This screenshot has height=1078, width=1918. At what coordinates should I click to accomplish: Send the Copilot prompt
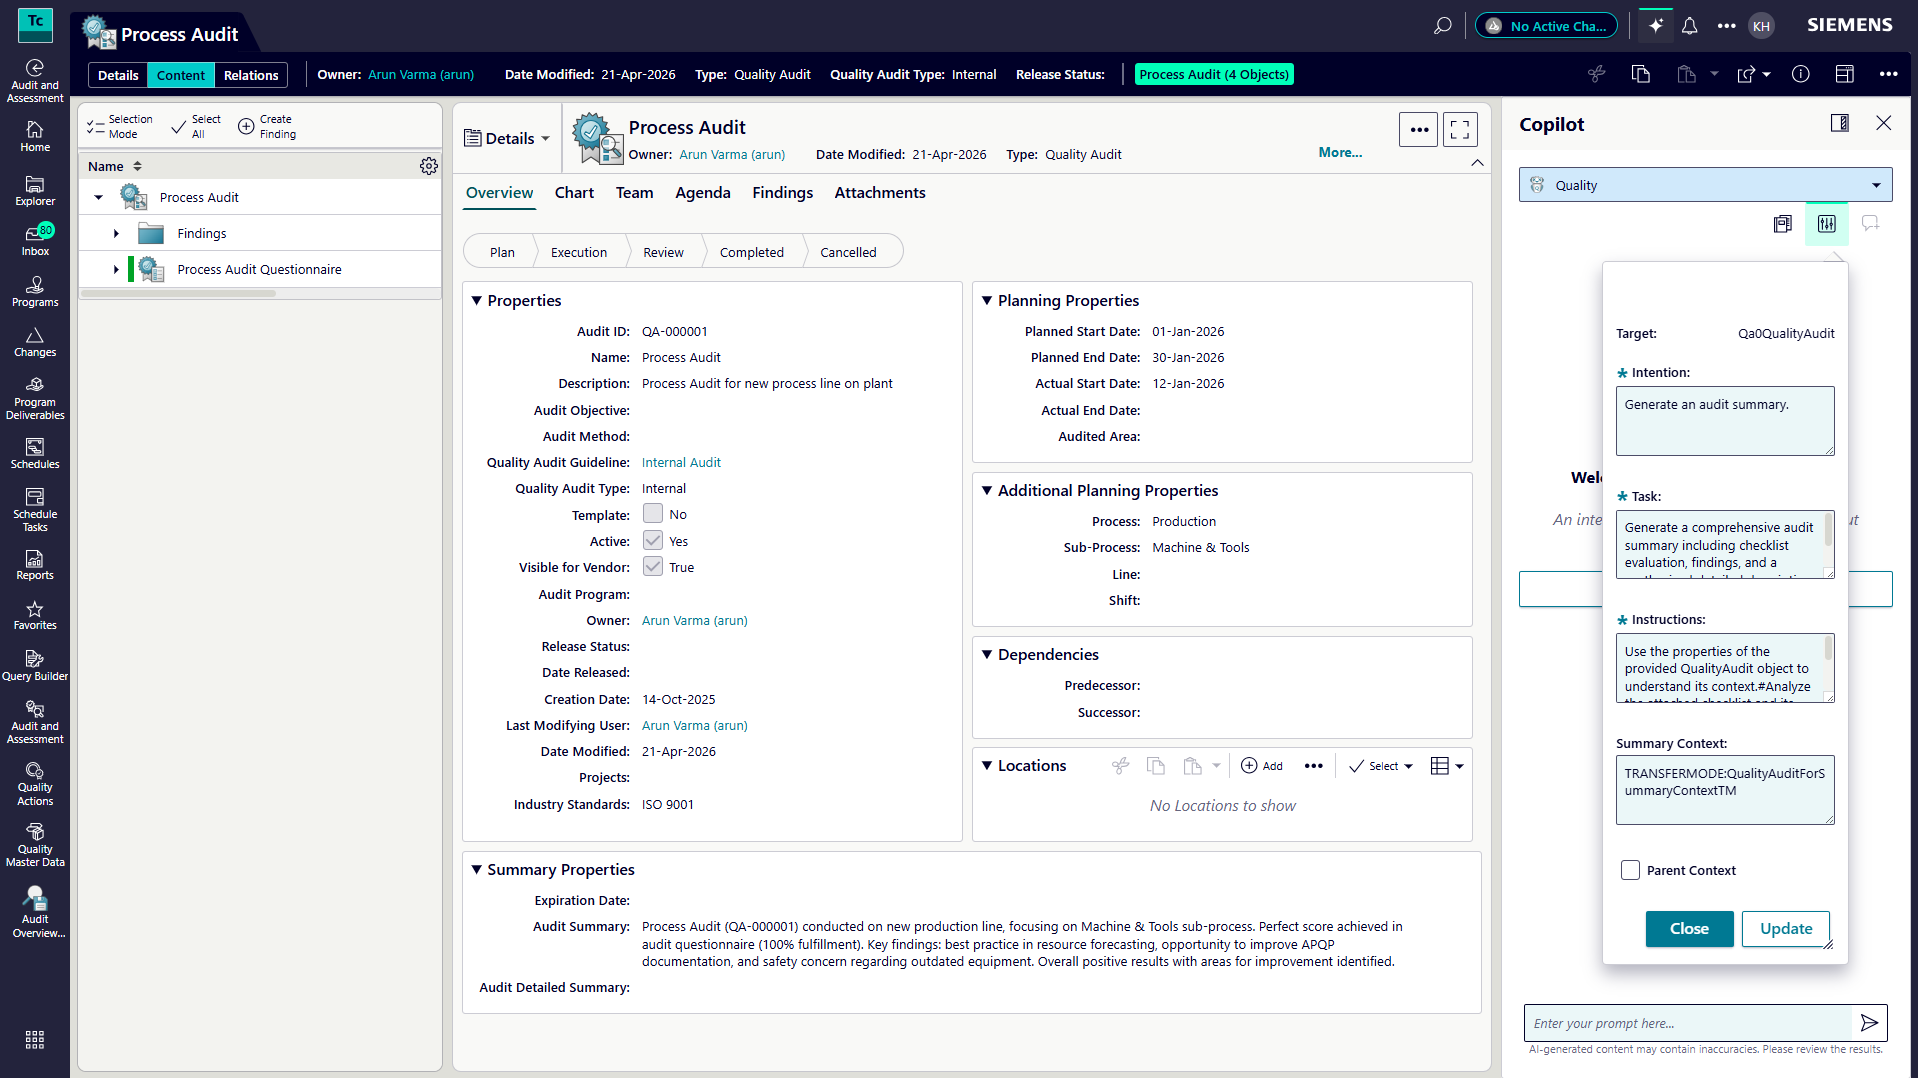pos(1869,1022)
